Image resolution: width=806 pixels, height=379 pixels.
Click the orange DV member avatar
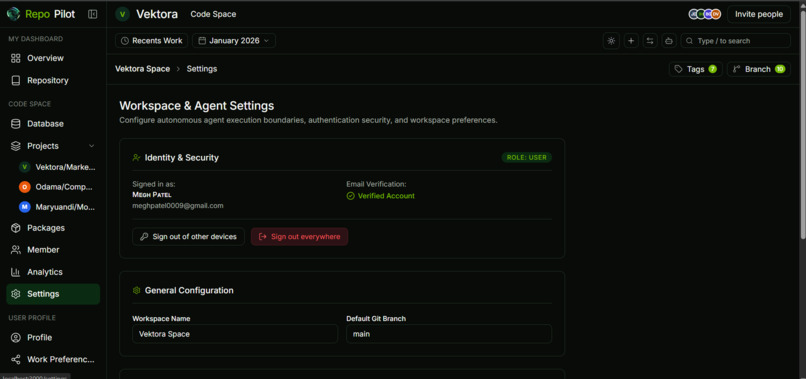point(716,14)
